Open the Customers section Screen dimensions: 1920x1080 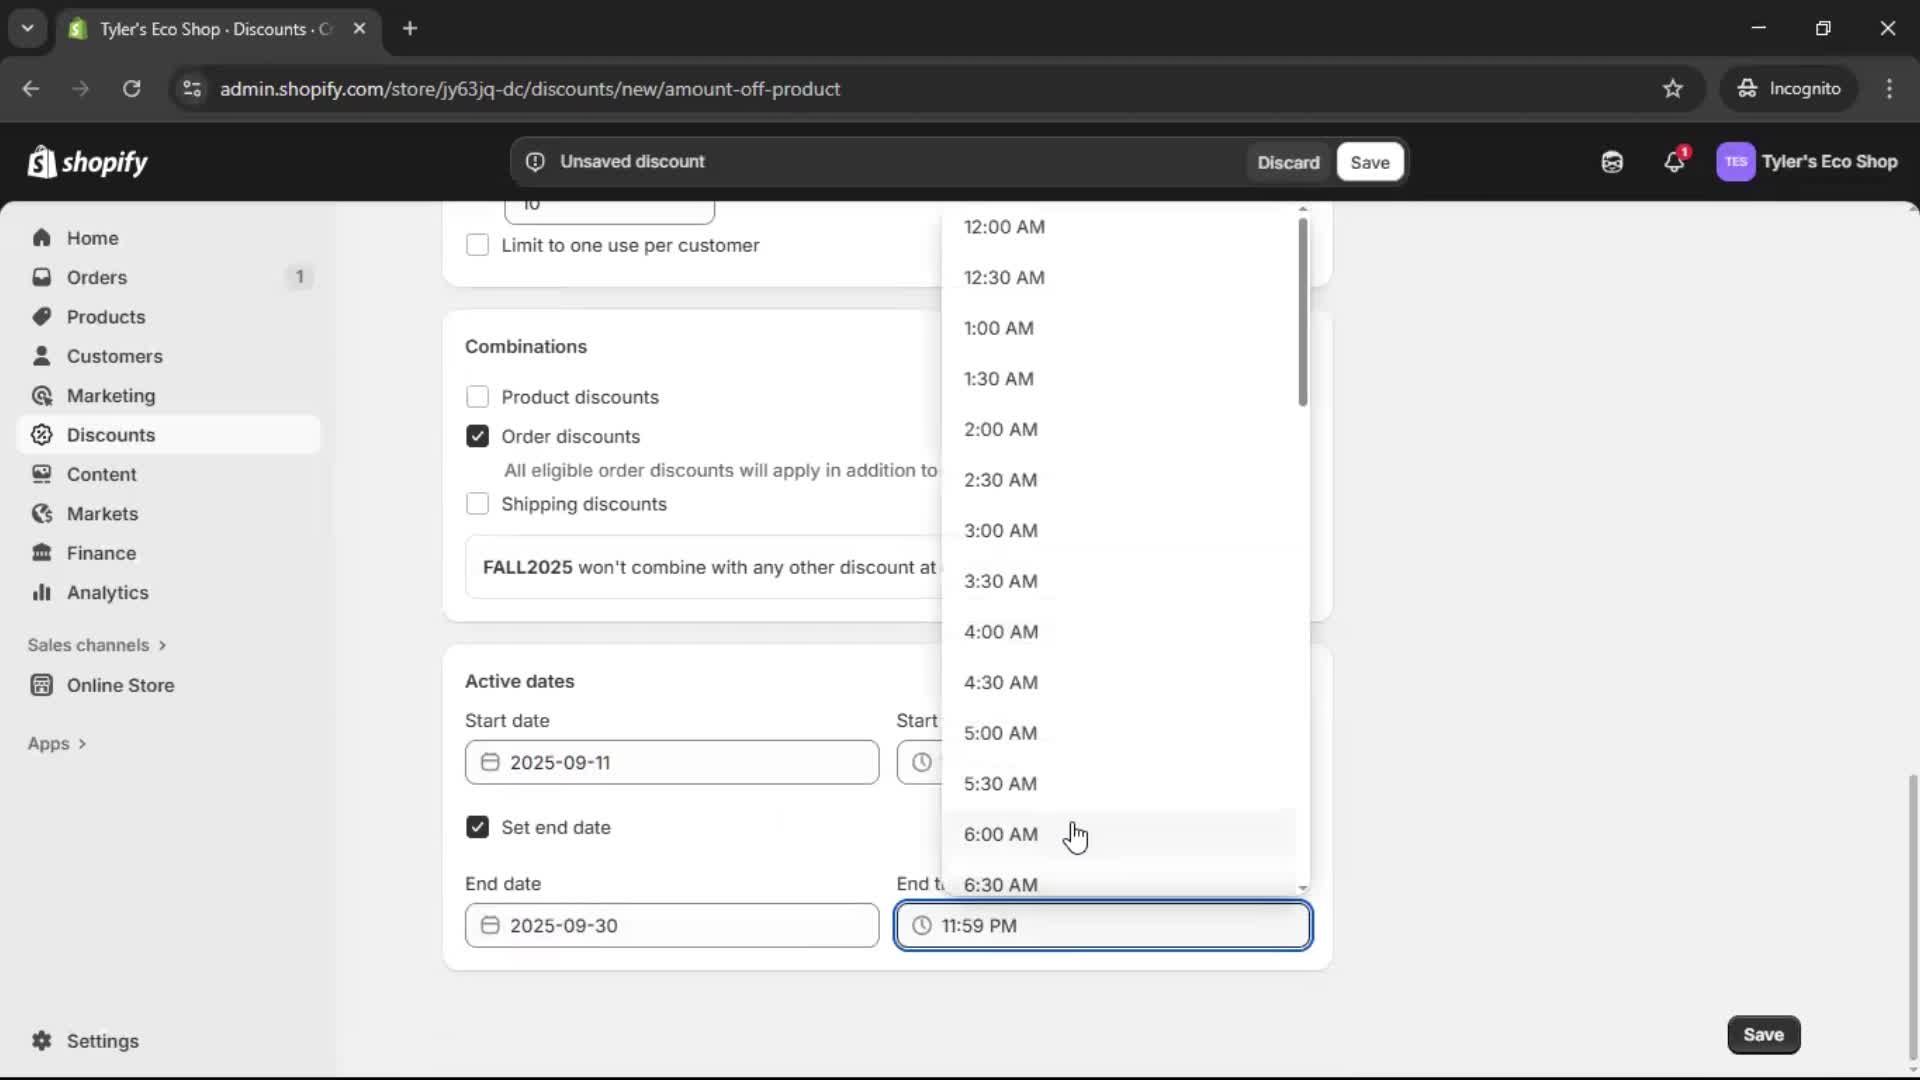point(115,355)
